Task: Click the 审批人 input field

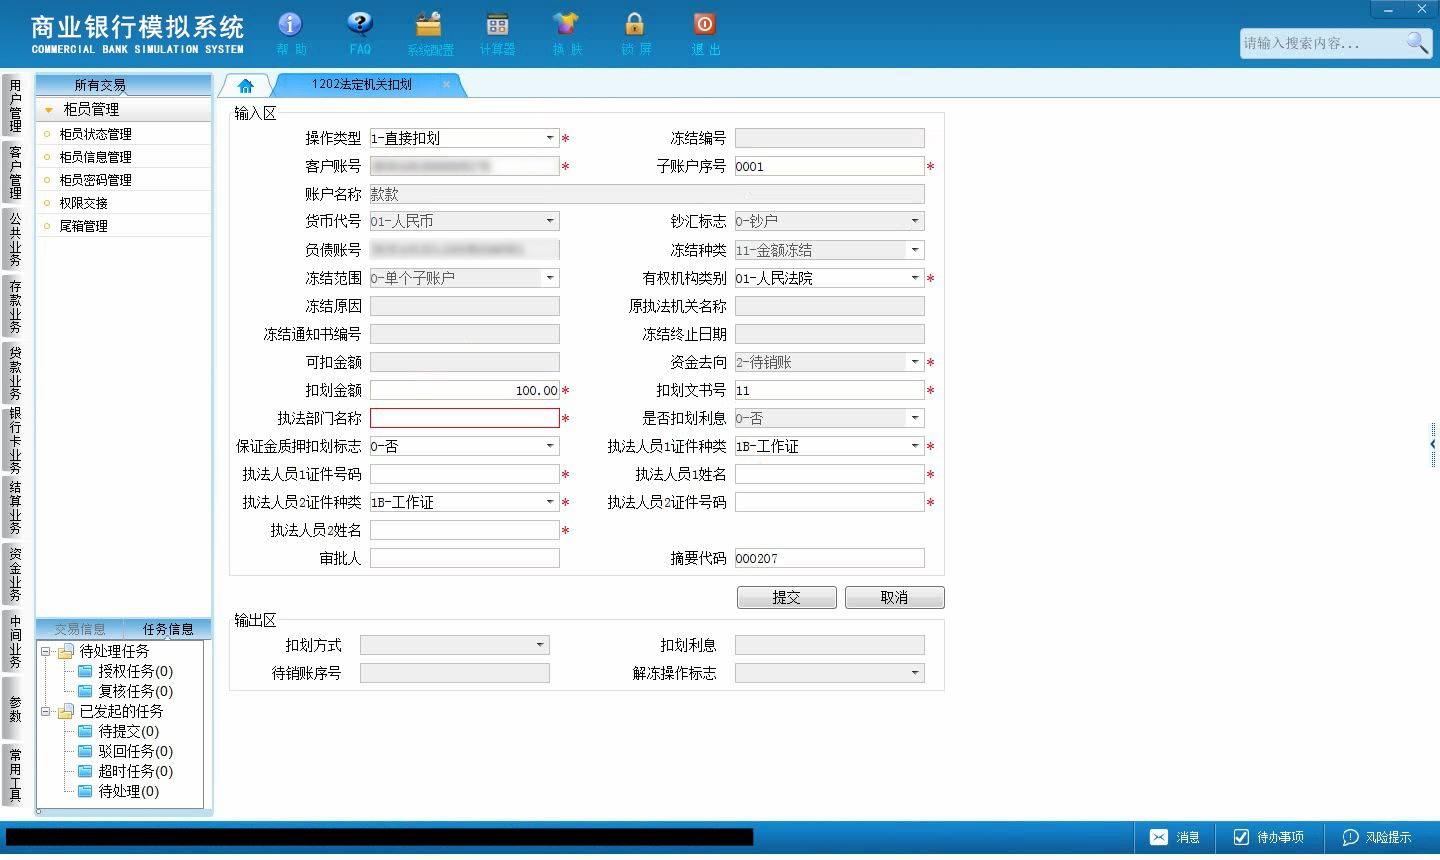Action: tap(465, 558)
